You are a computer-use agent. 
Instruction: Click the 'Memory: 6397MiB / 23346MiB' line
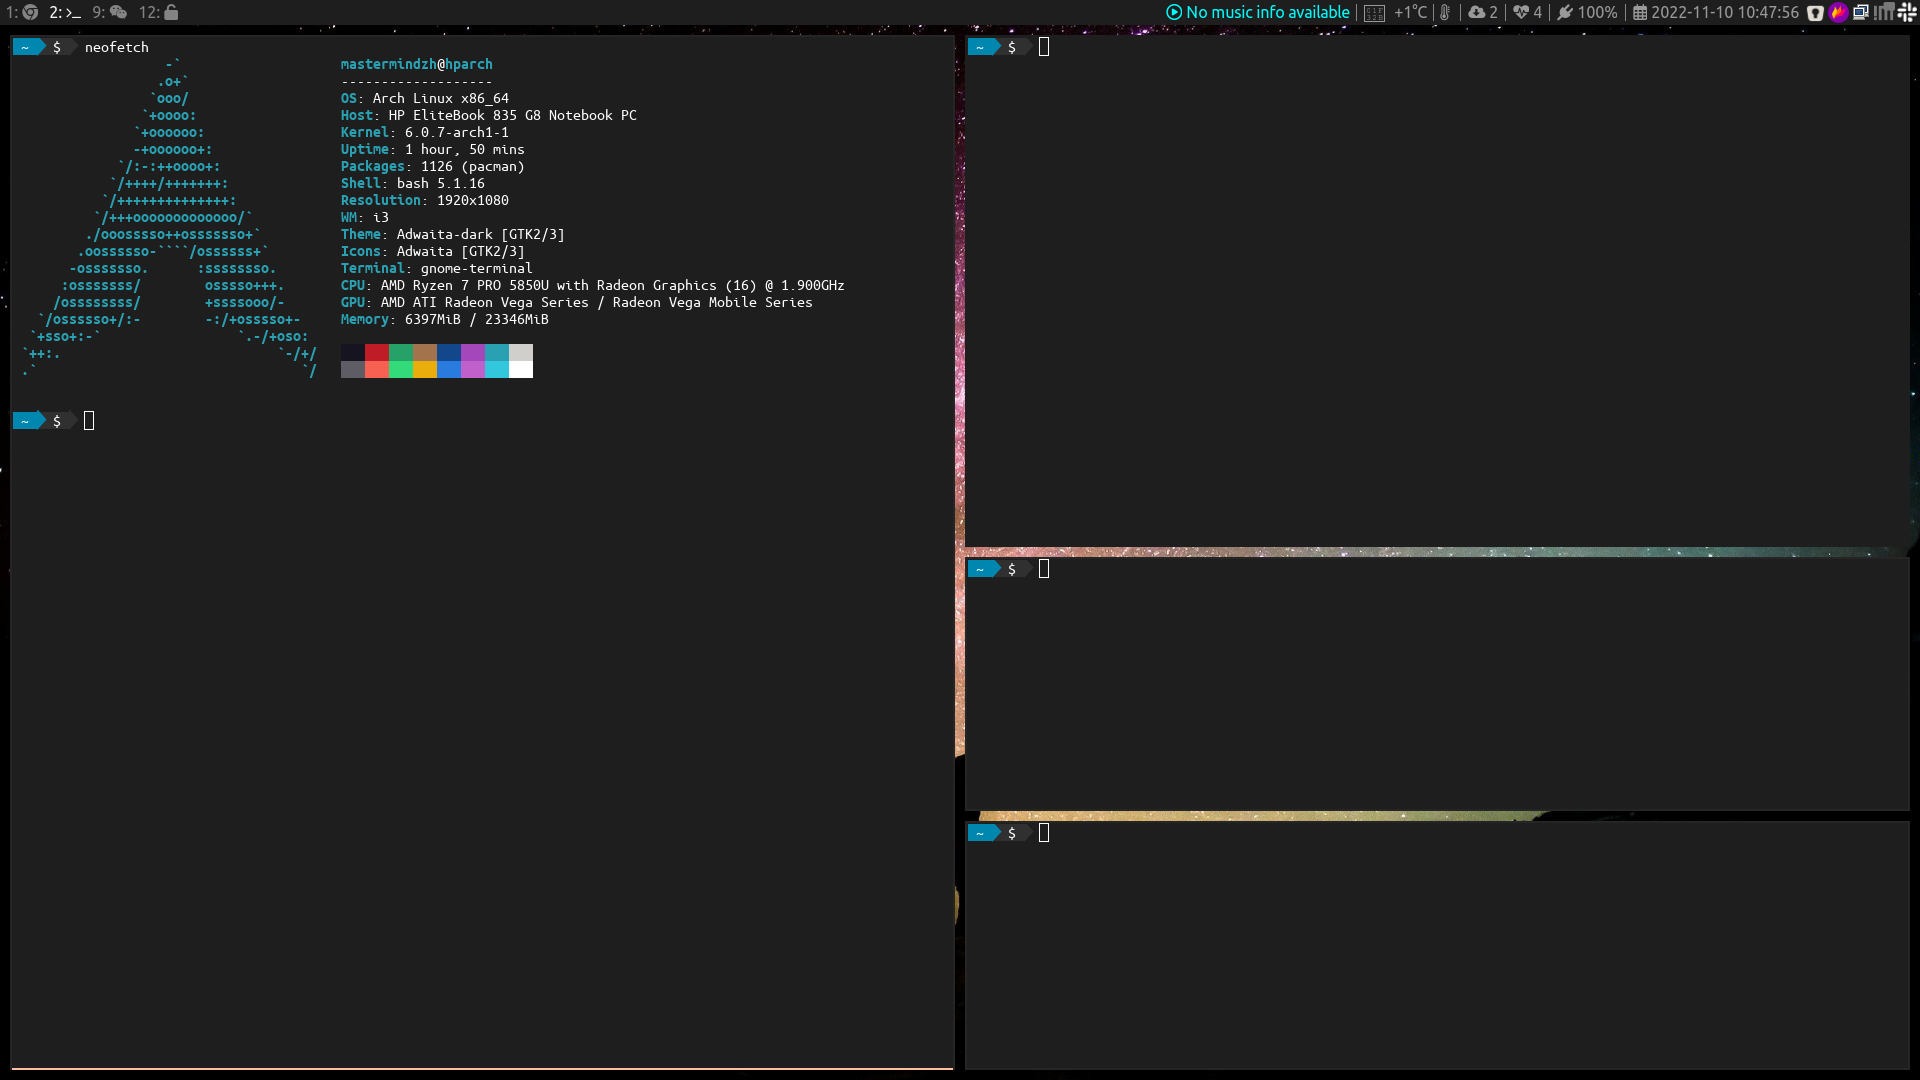(x=444, y=319)
